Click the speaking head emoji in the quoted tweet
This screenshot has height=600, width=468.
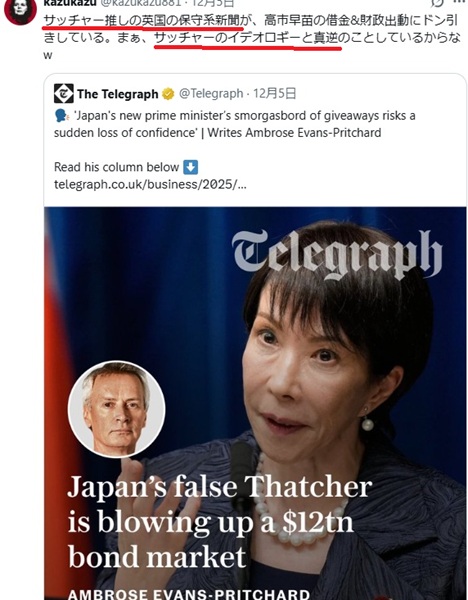(62, 116)
